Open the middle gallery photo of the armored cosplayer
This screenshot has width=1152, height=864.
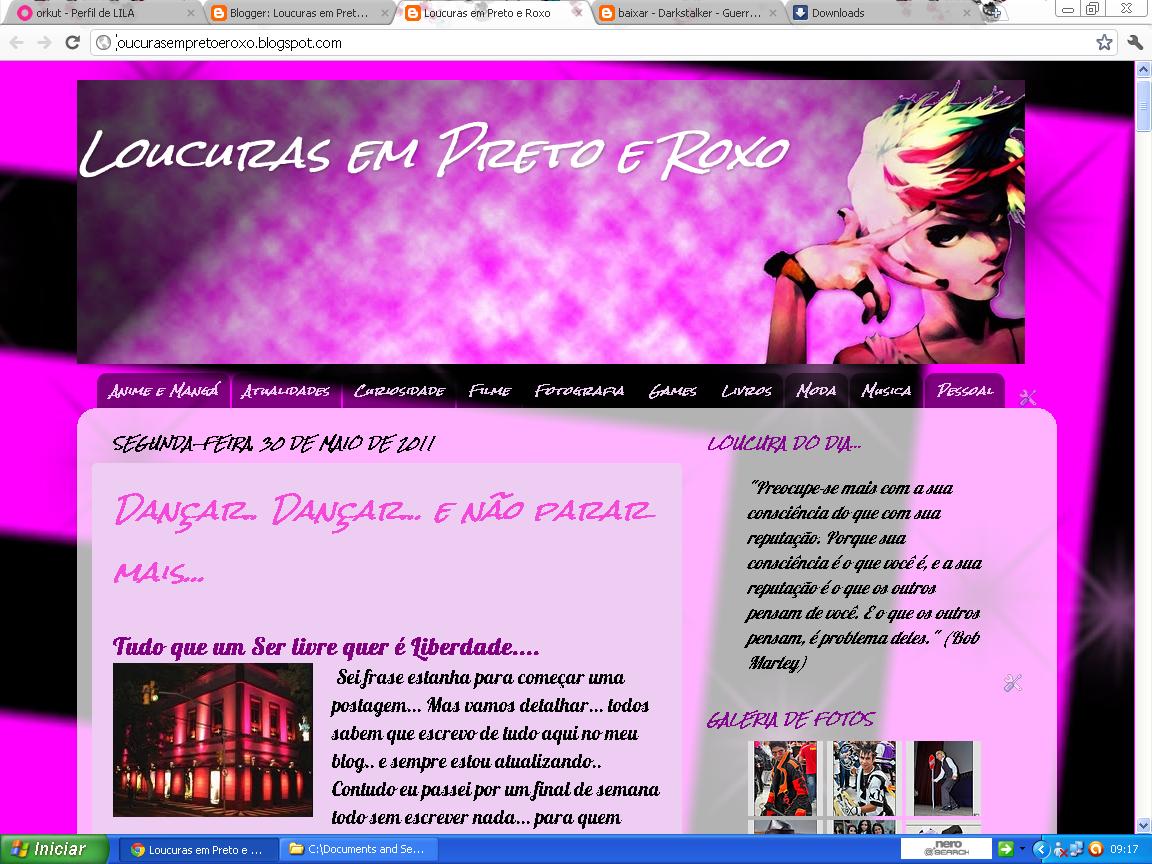click(864, 778)
